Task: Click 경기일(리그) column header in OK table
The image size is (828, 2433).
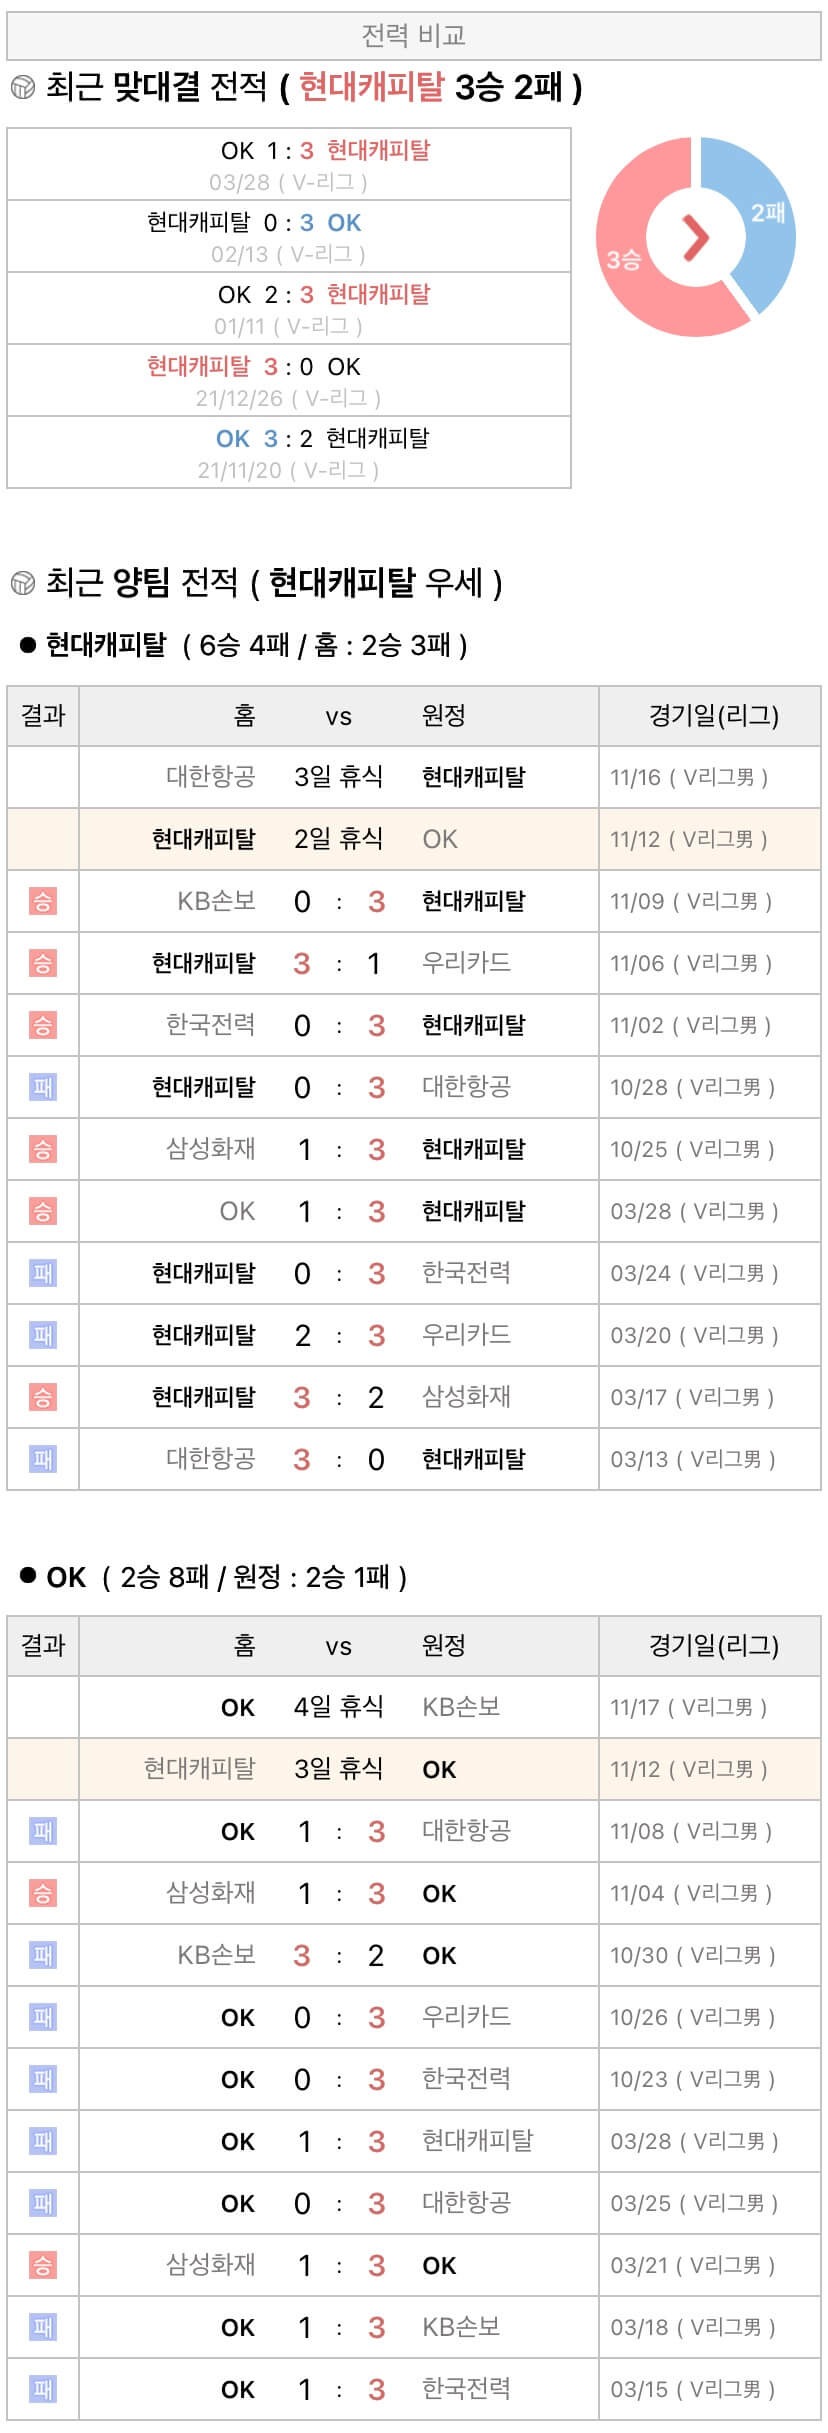Action: click(x=713, y=1646)
